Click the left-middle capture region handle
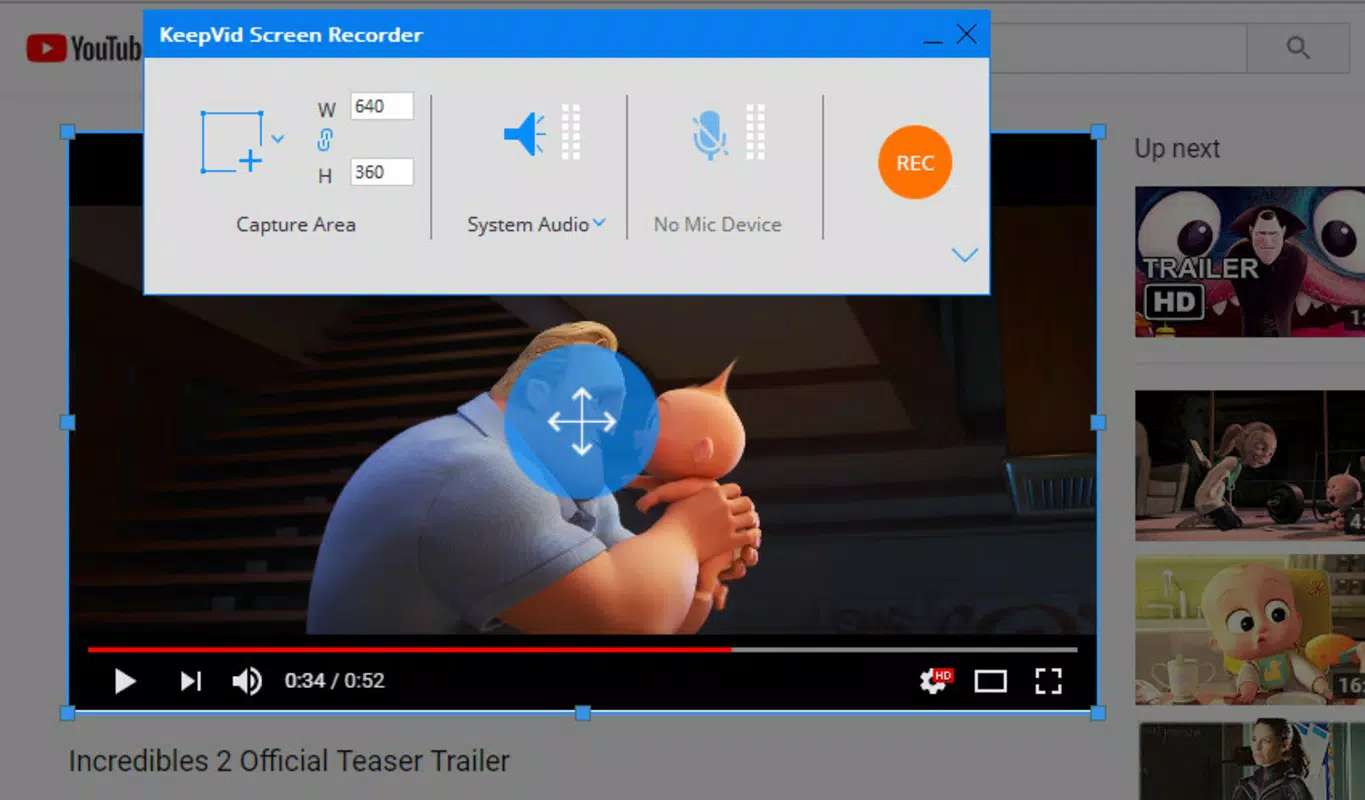This screenshot has height=800, width=1365. point(68,423)
